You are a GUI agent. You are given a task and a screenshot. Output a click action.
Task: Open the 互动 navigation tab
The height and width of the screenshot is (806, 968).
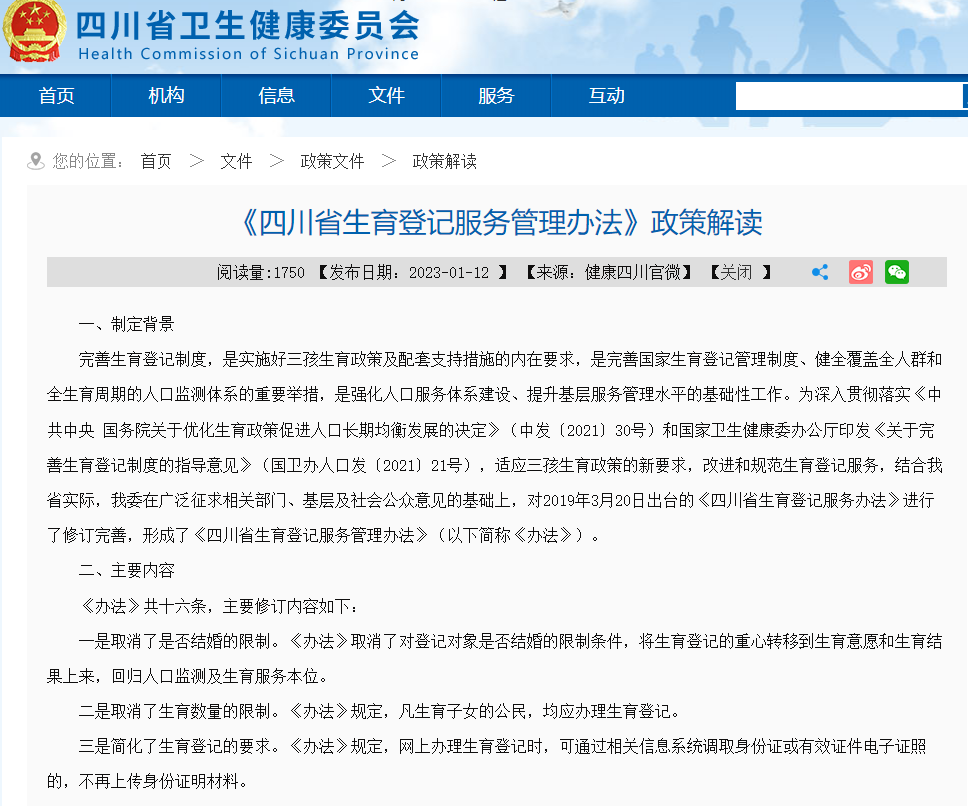(606, 96)
